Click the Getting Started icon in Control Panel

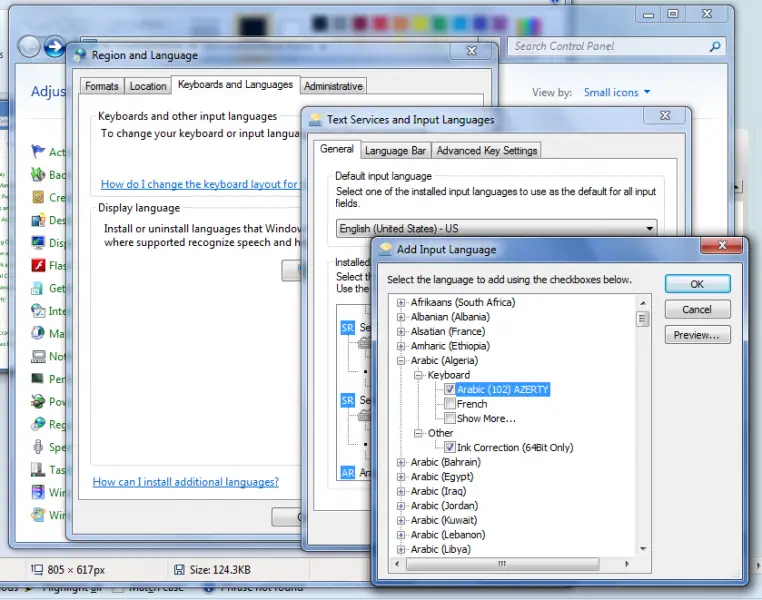coord(37,288)
